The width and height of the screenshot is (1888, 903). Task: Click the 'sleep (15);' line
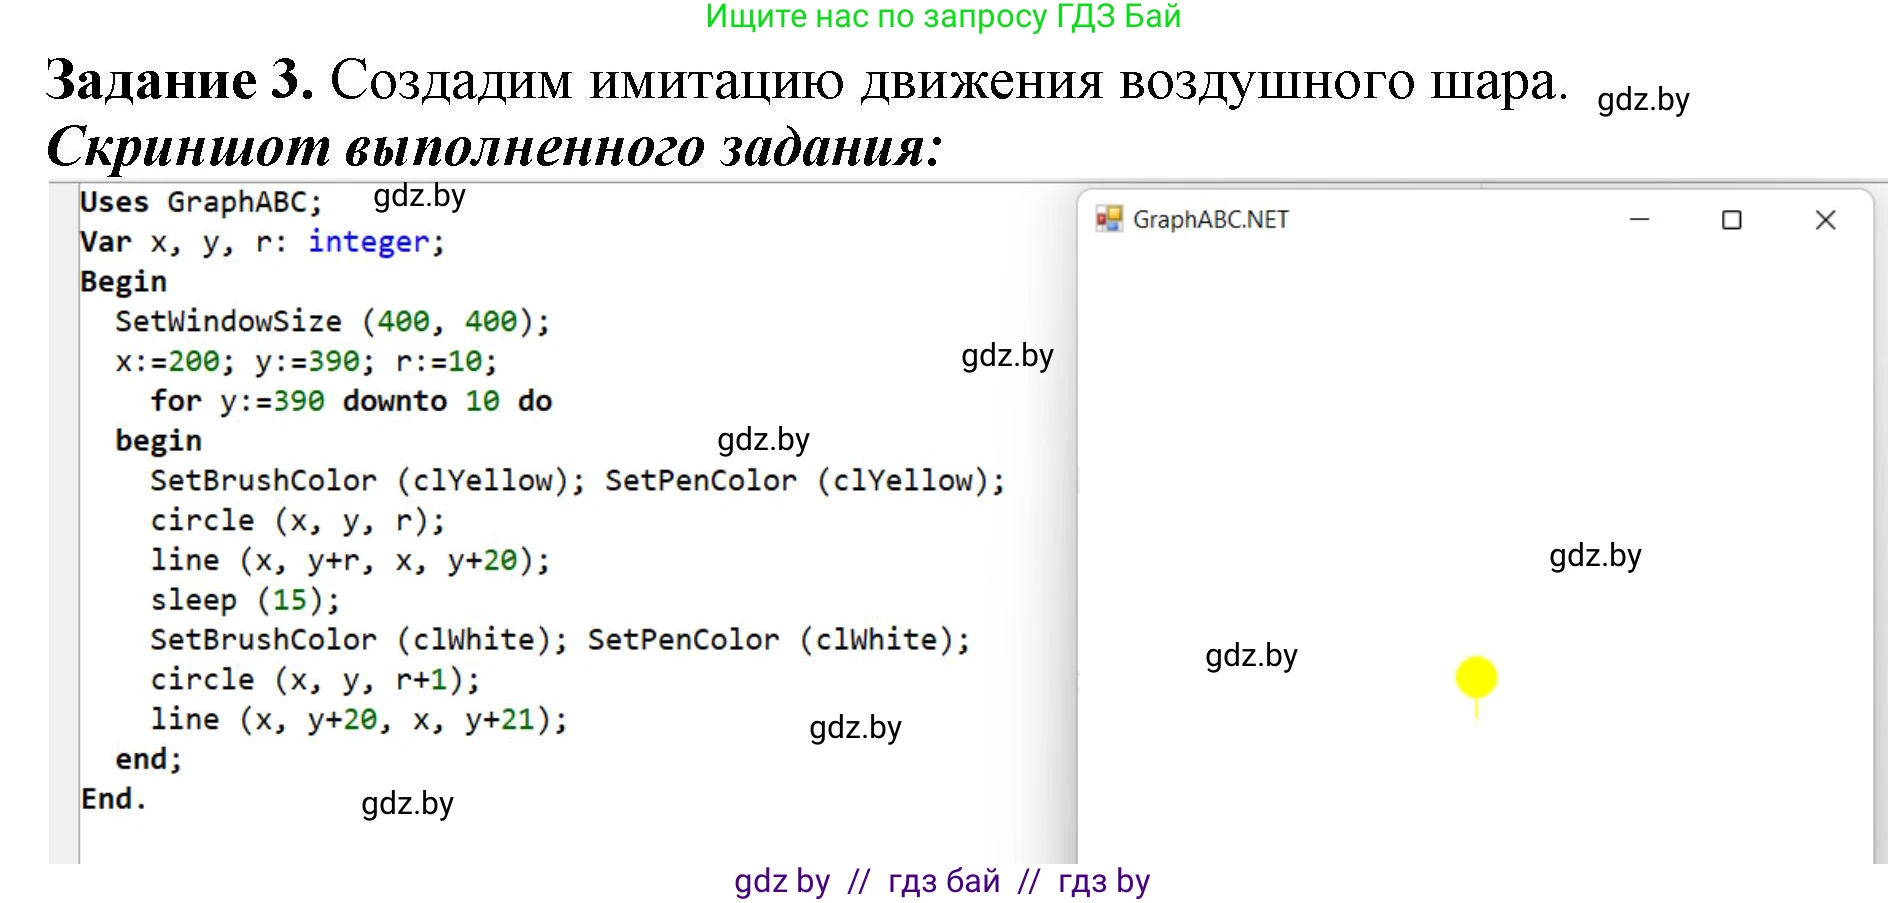point(245,600)
